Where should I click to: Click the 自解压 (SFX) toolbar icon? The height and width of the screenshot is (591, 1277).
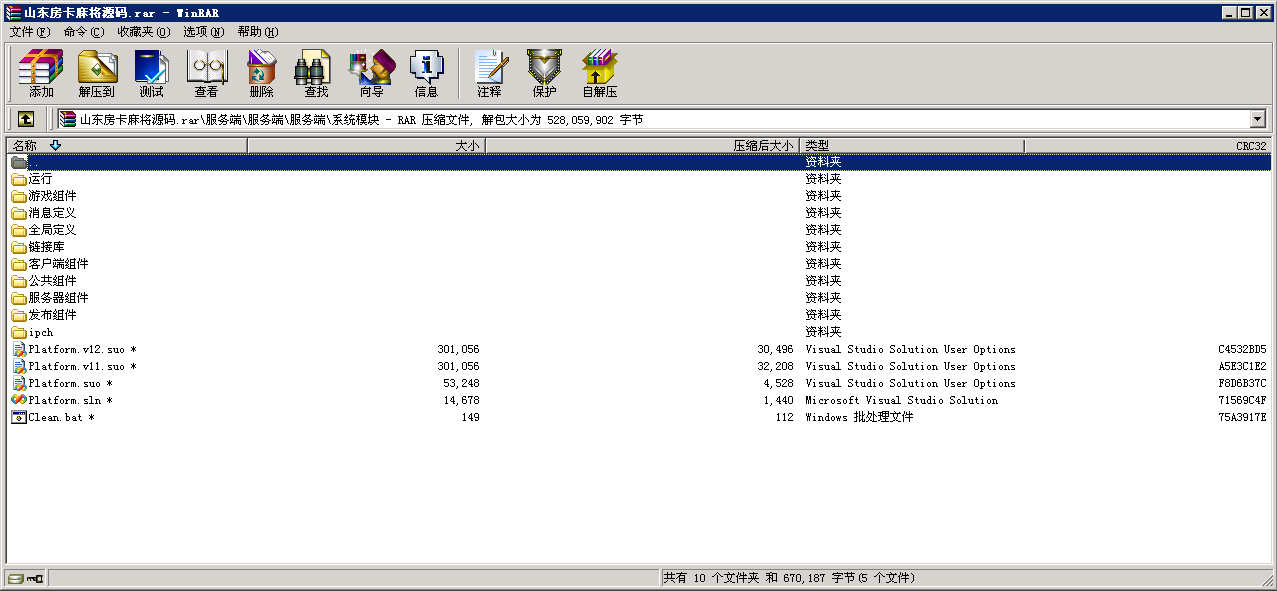[x=600, y=73]
